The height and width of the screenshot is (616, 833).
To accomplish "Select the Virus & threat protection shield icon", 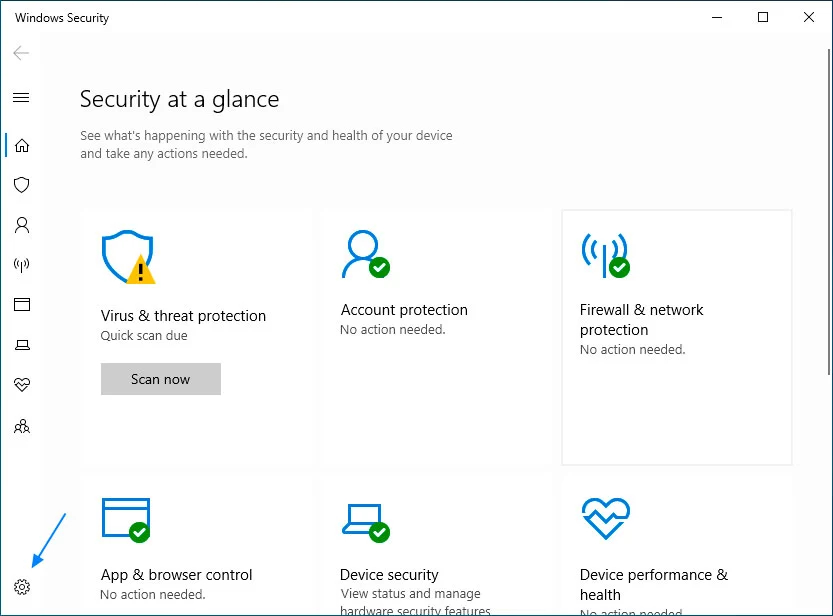I will 22,185.
